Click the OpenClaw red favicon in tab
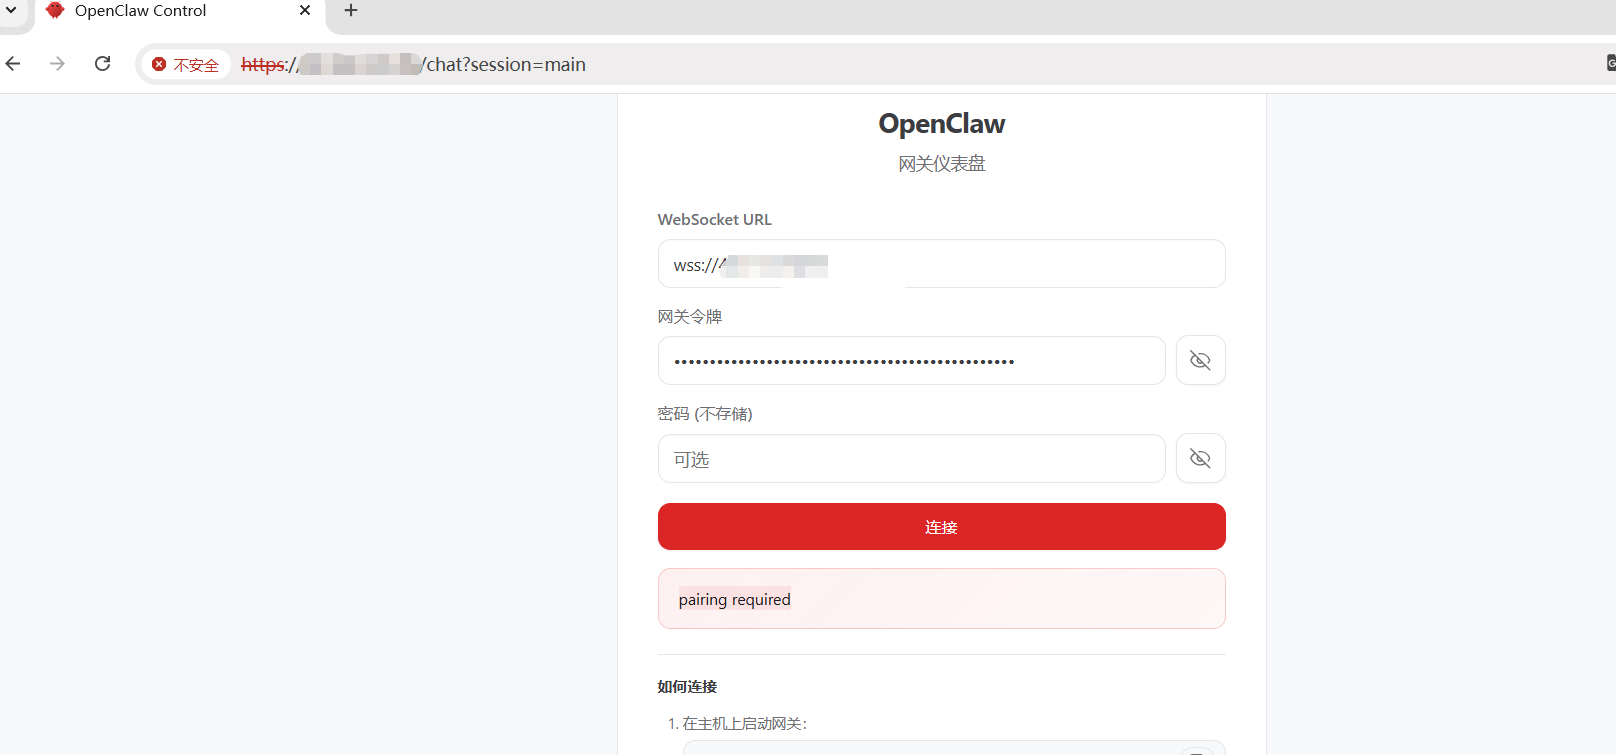This screenshot has width=1616, height=755. (x=55, y=10)
